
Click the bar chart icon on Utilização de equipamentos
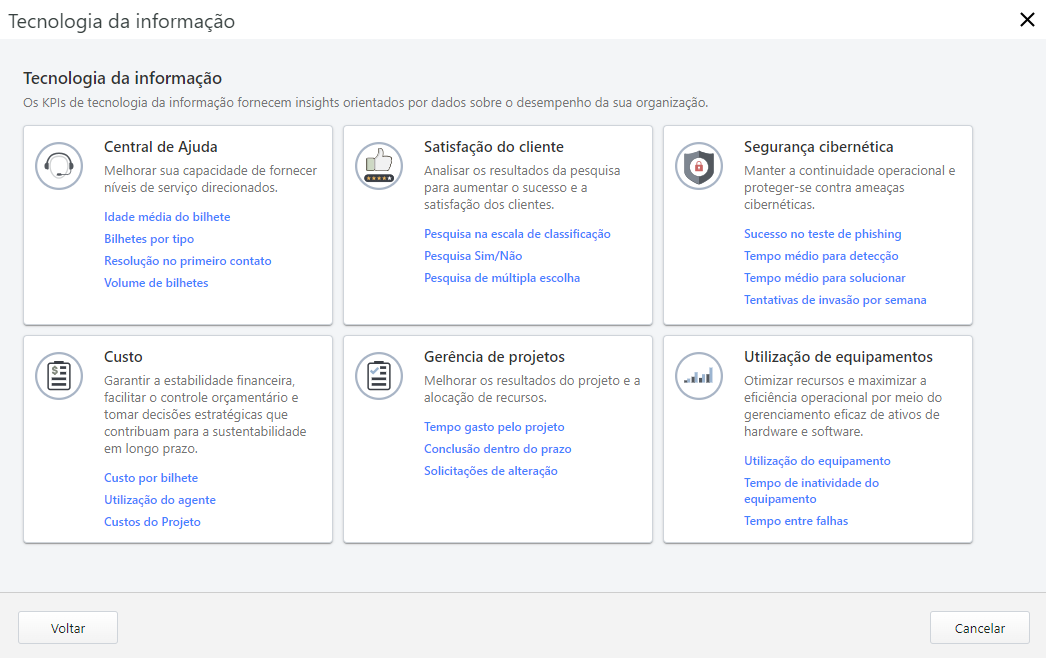(699, 376)
